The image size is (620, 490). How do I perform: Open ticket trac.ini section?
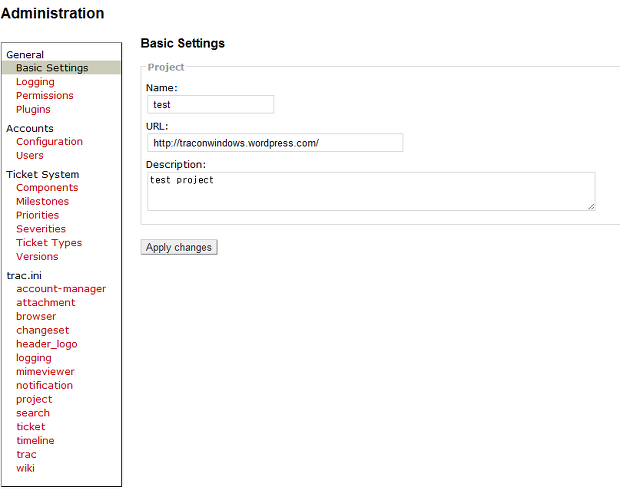coord(31,427)
